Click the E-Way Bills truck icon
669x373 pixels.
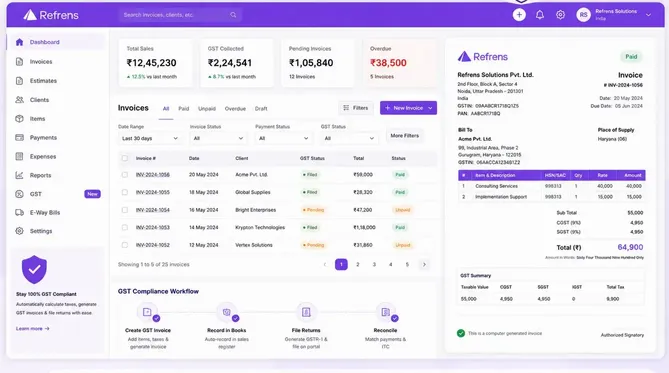[x=19, y=212]
